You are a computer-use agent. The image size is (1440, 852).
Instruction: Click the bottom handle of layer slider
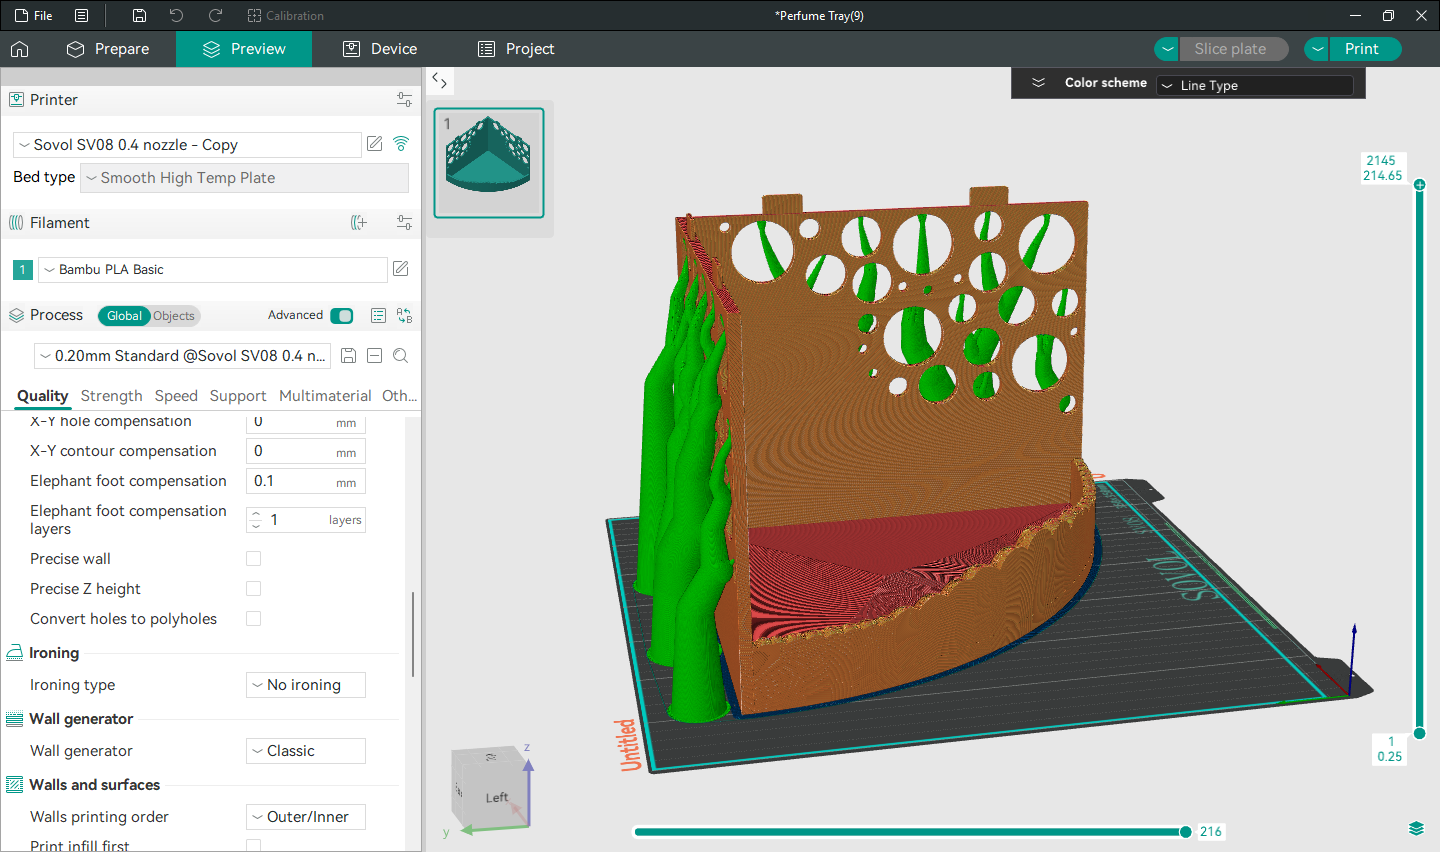point(1419,734)
